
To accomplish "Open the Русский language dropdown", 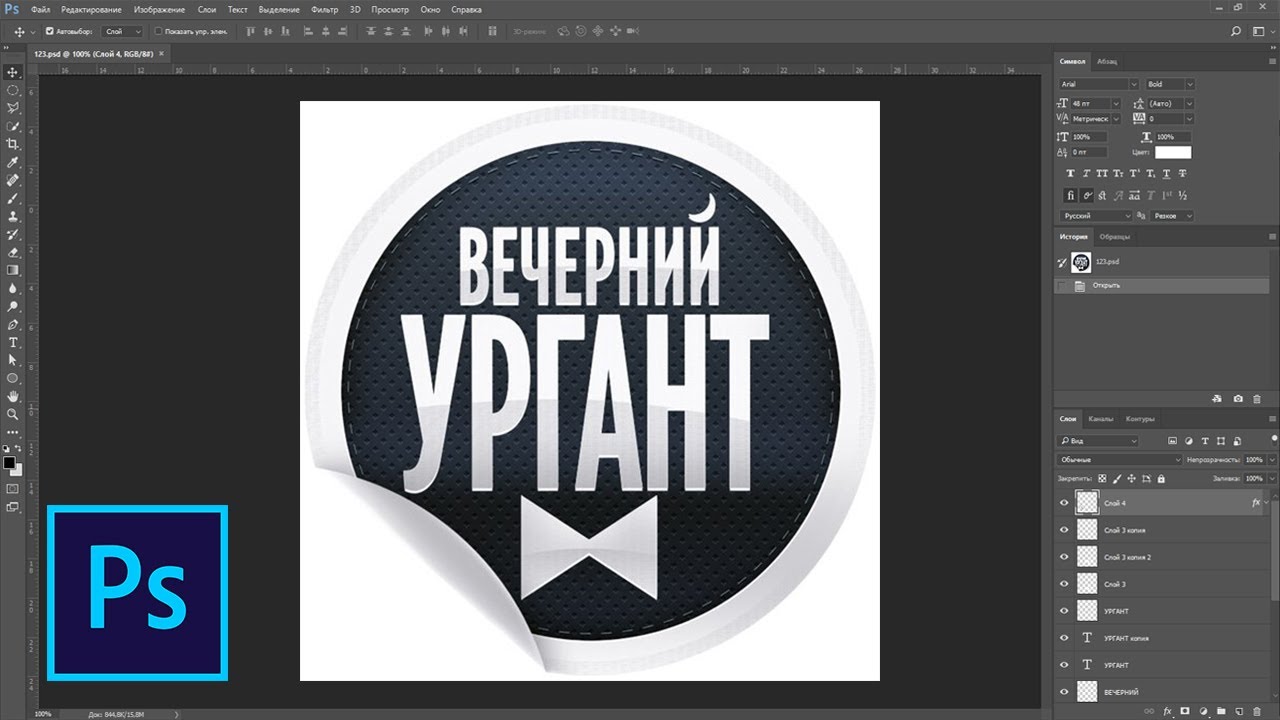I will pos(1097,216).
